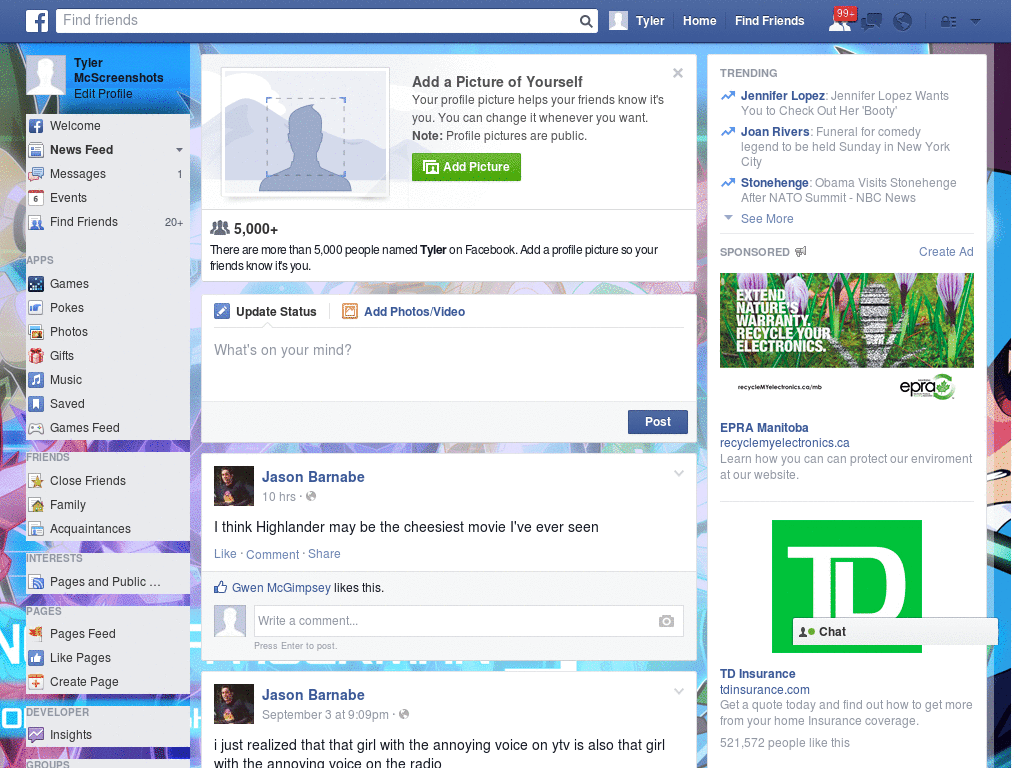This screenshot has height=768, width=1024.
Task: Expand the account menu arrow in top bar
Action: point(975,22)
